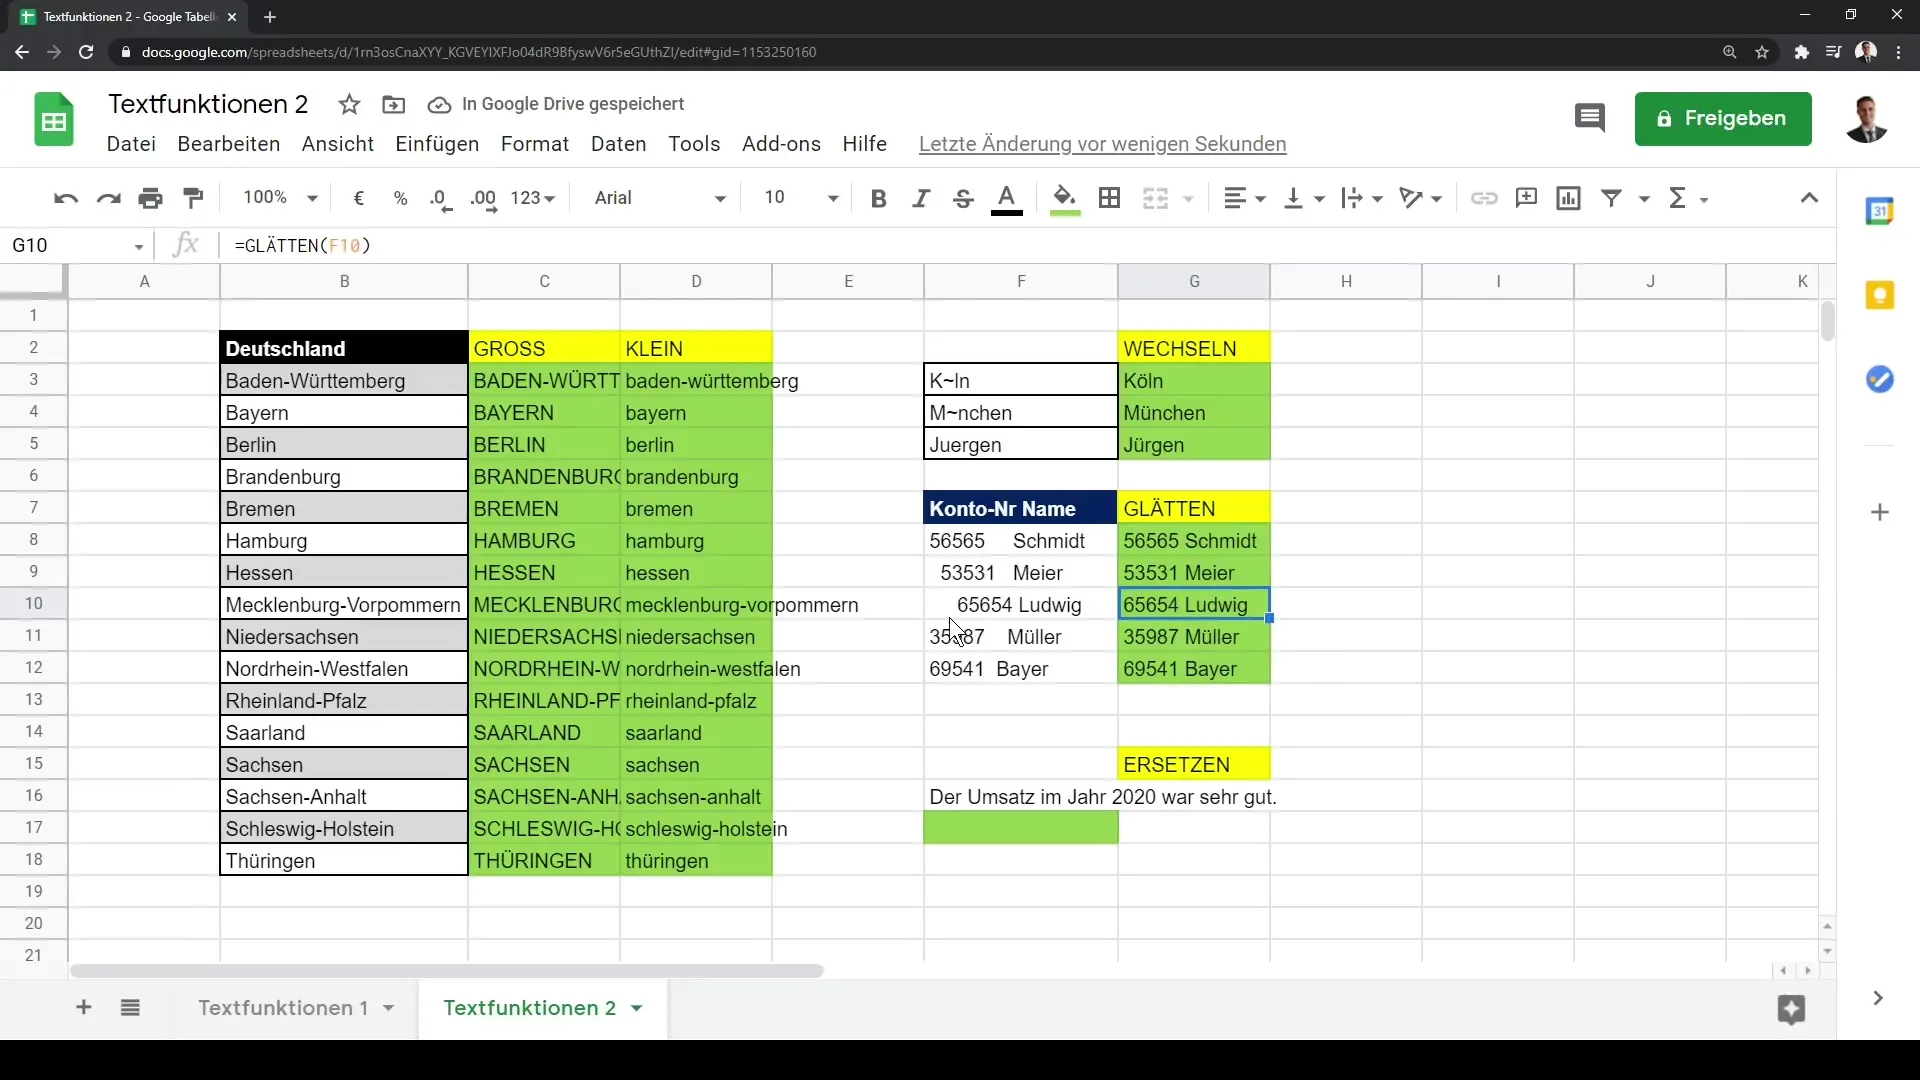Open filter views dropdown arrow
This screenshot has height=1080, width=1920.
pyautogui.click(x=1643, y=198)
